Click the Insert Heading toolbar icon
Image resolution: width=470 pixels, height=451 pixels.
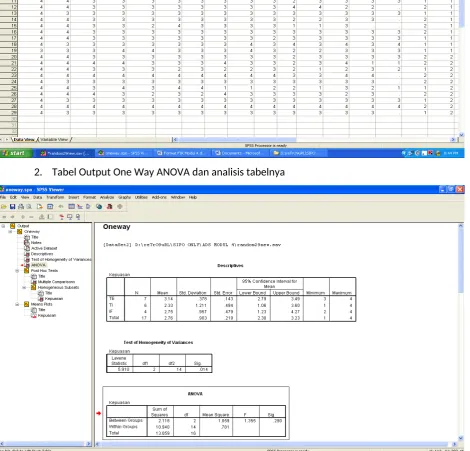(61, 217)
